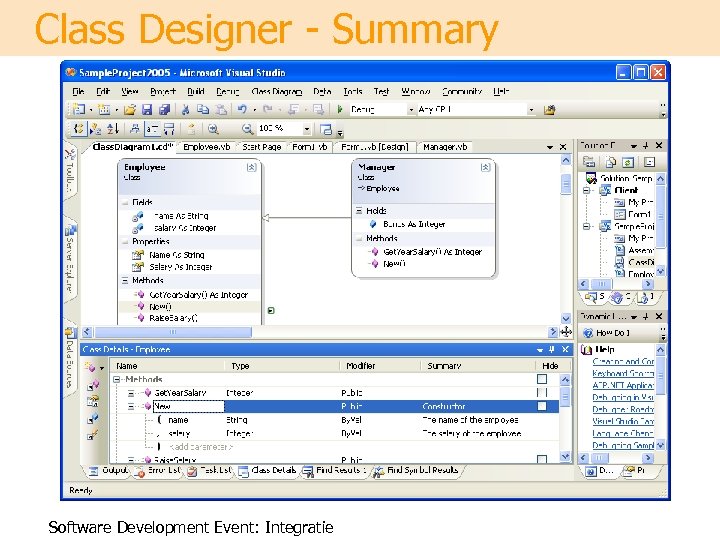Screen dimensions: 720x540
Task: Toggle Hide checkbox for New constructor row
Action: (542, 406)
